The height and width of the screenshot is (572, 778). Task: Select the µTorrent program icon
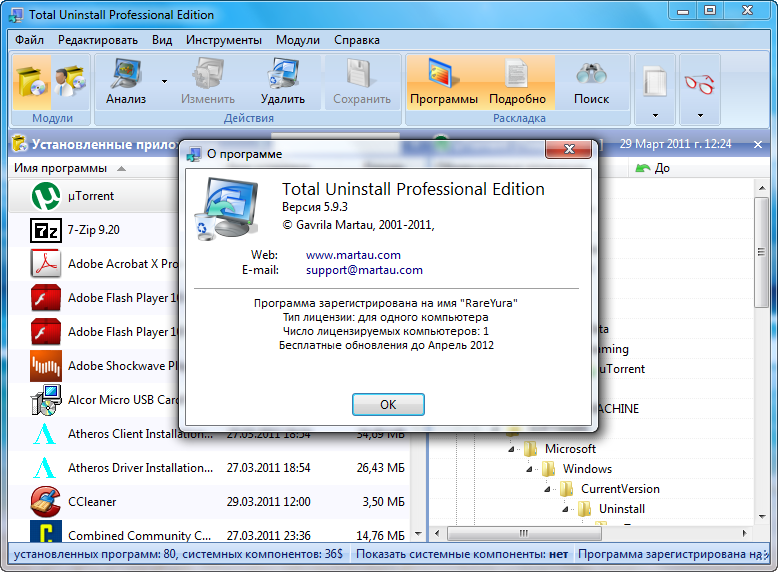(x=46, y=195)
